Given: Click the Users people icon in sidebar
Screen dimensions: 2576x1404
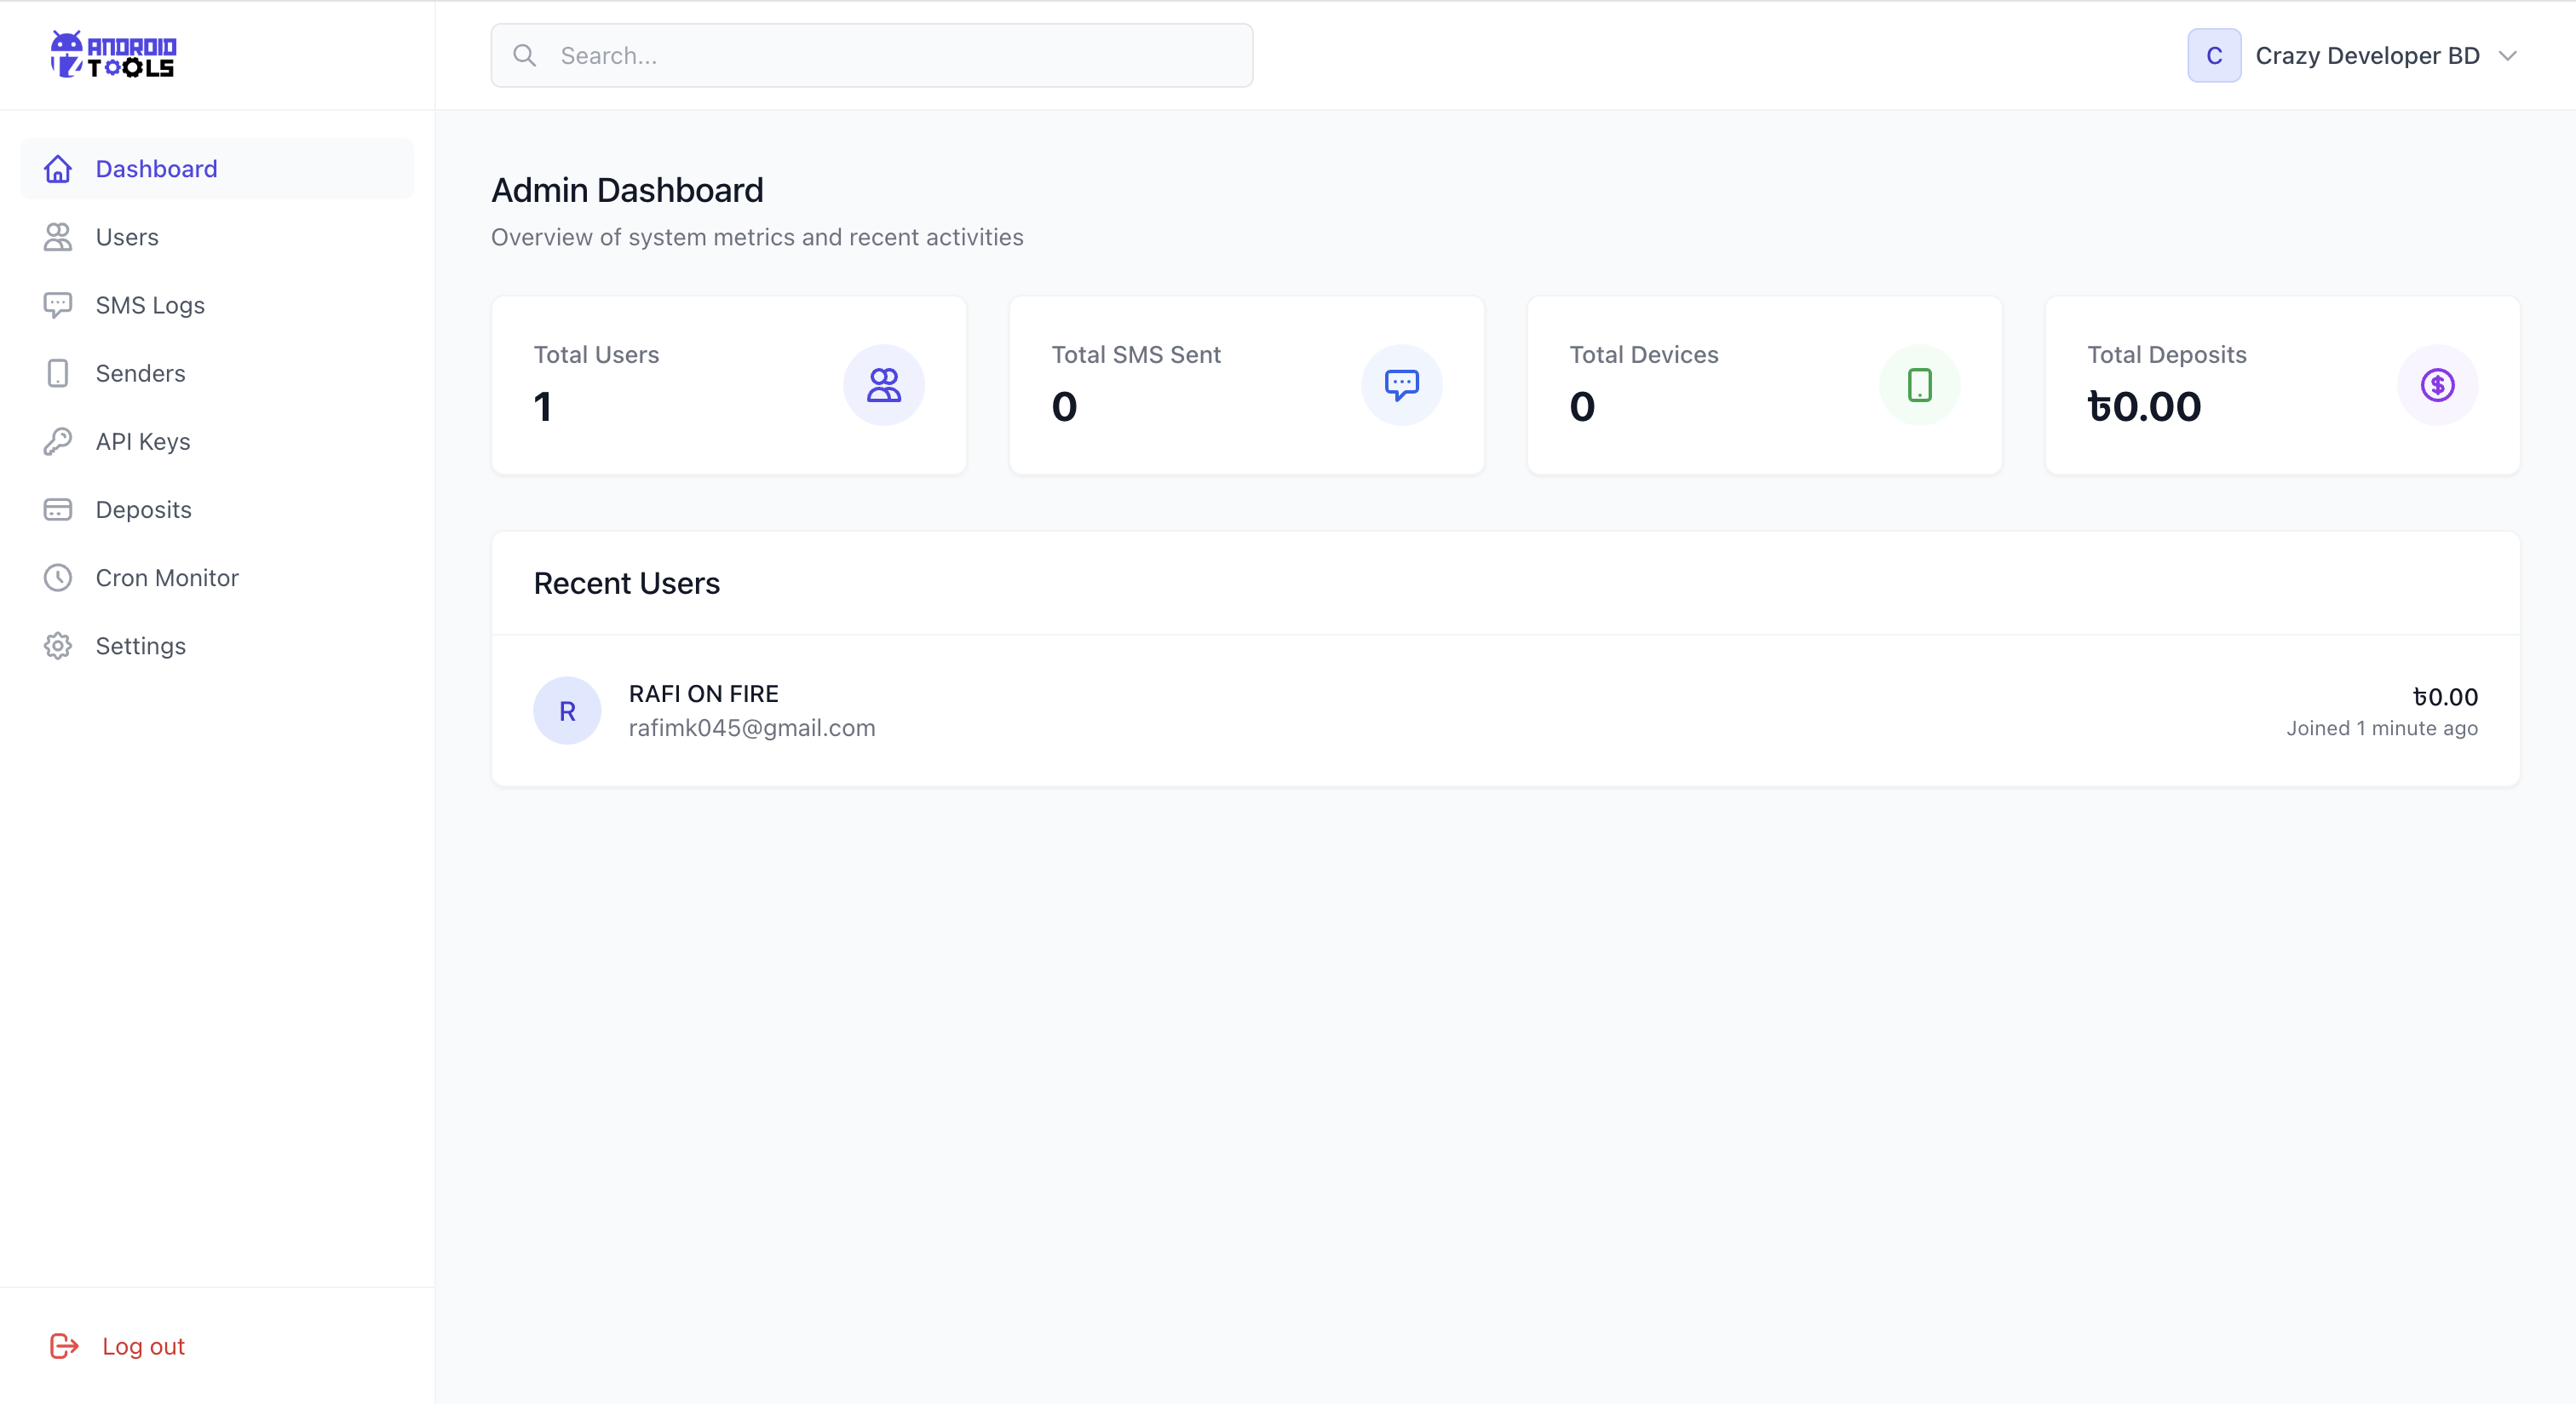Looking at the screenshot, I should point(58,237).
